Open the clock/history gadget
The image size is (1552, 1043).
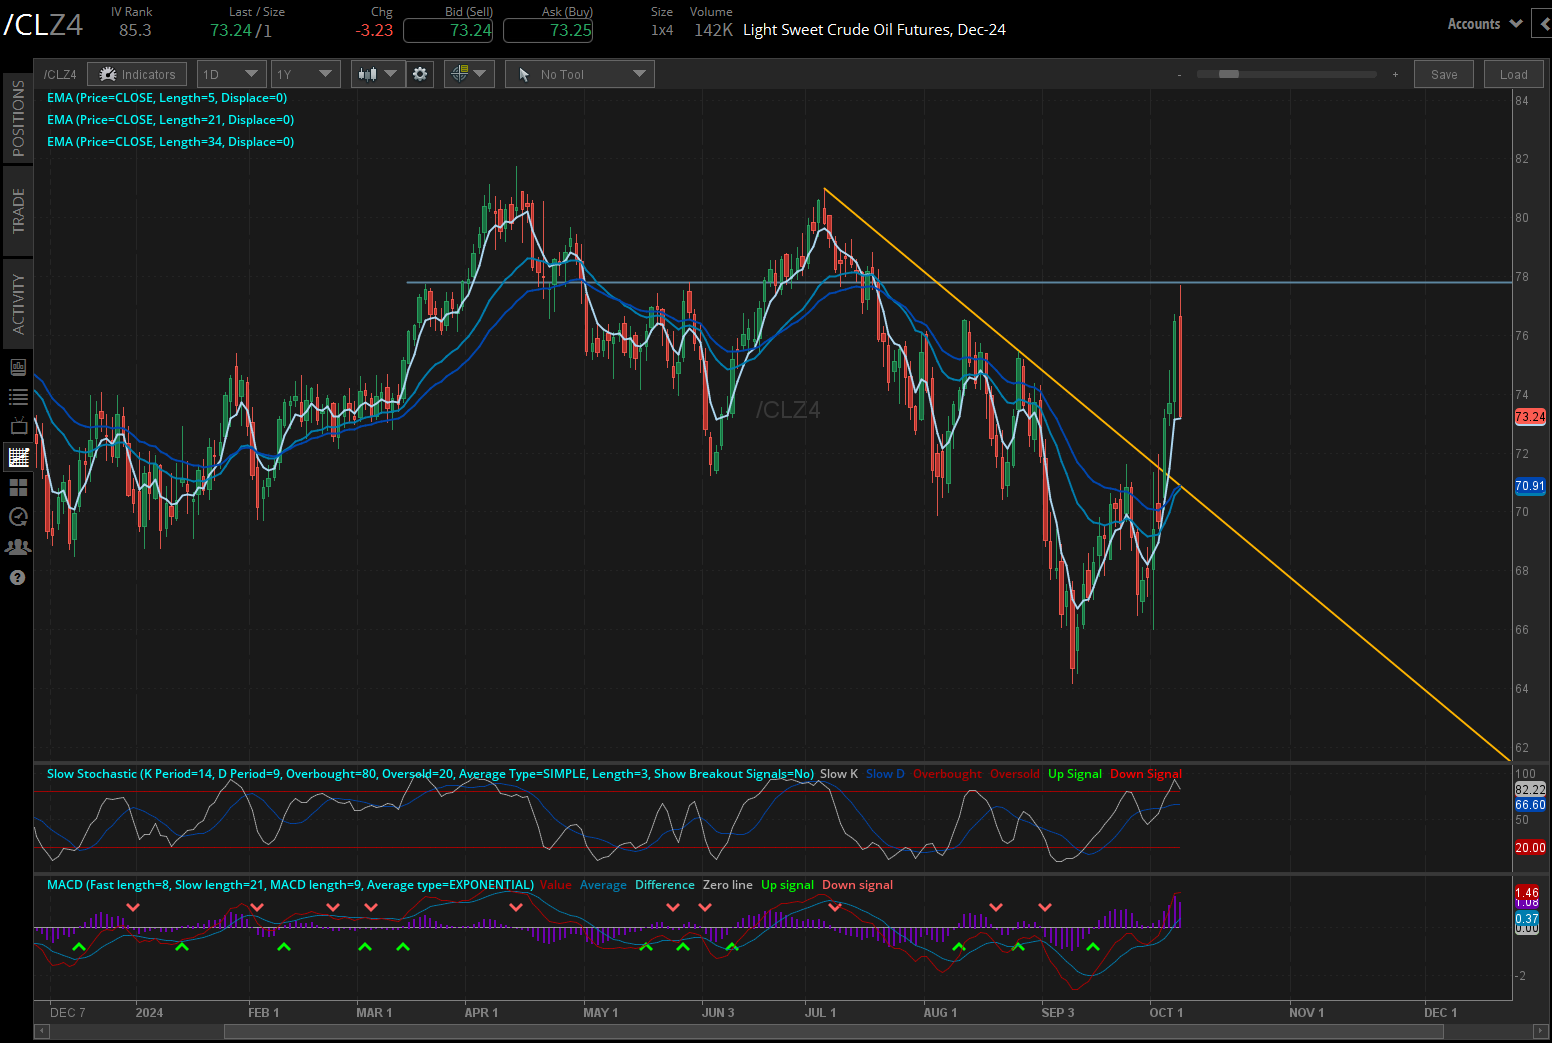[x=17, y=517]
